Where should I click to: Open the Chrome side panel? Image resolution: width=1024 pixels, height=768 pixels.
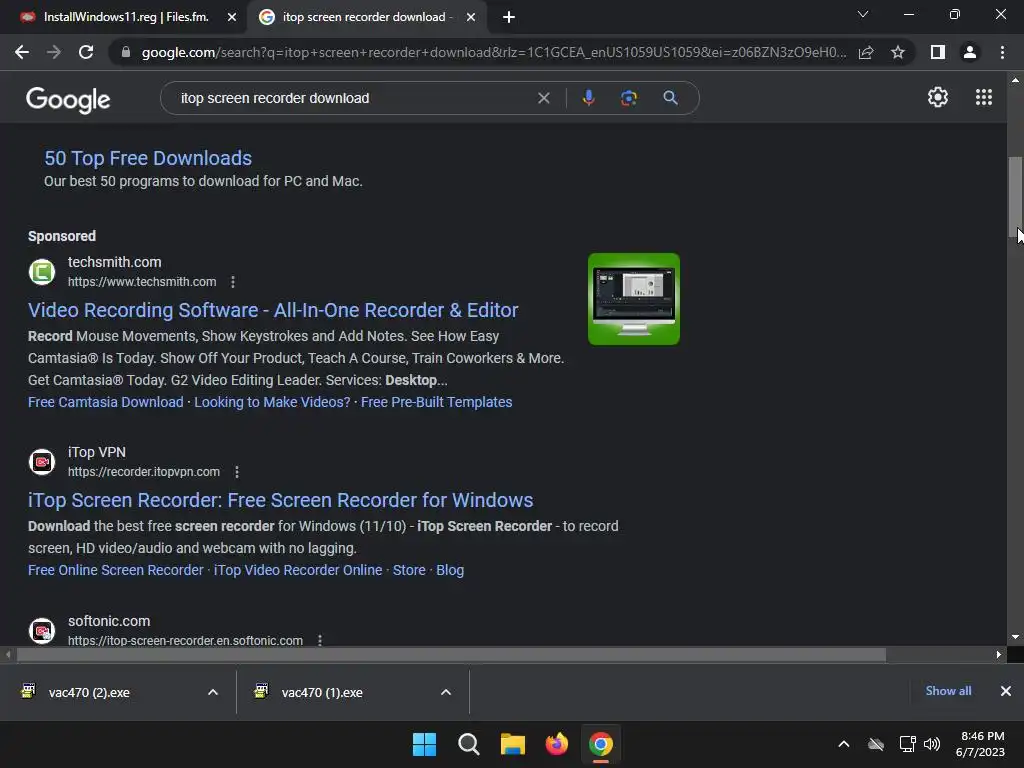tap(938, 52)
